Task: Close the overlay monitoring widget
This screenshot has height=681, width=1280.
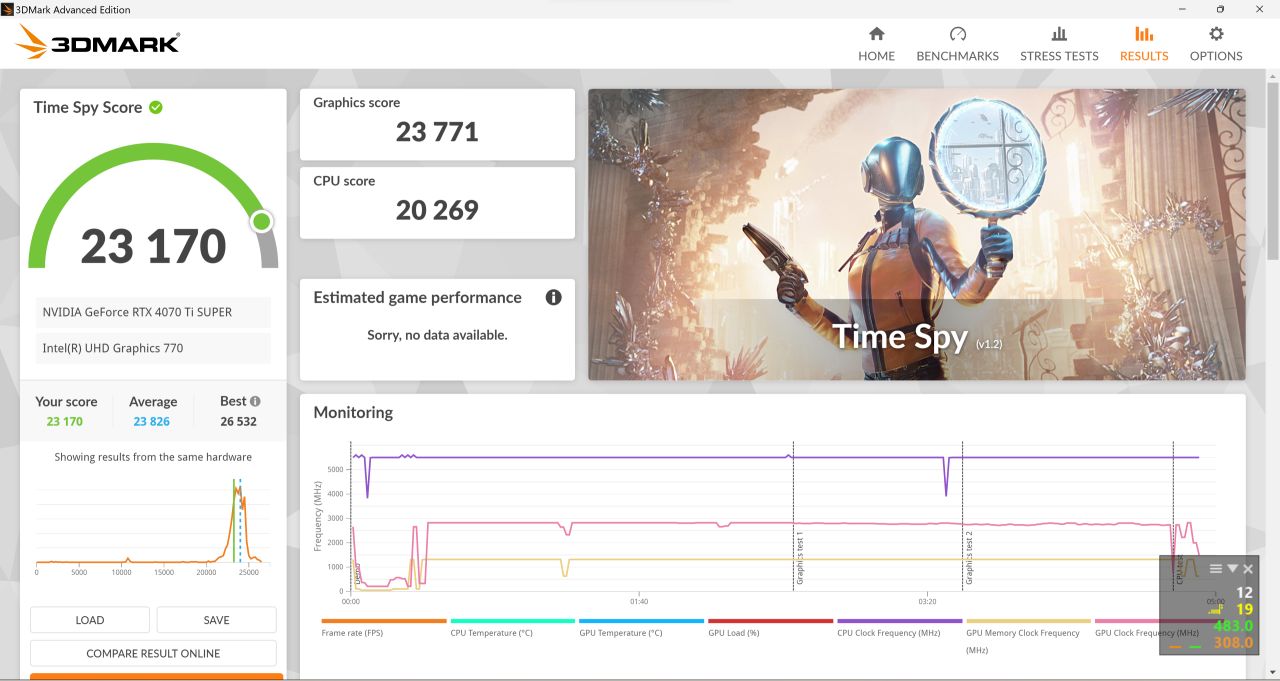Action: [1248, 568]
